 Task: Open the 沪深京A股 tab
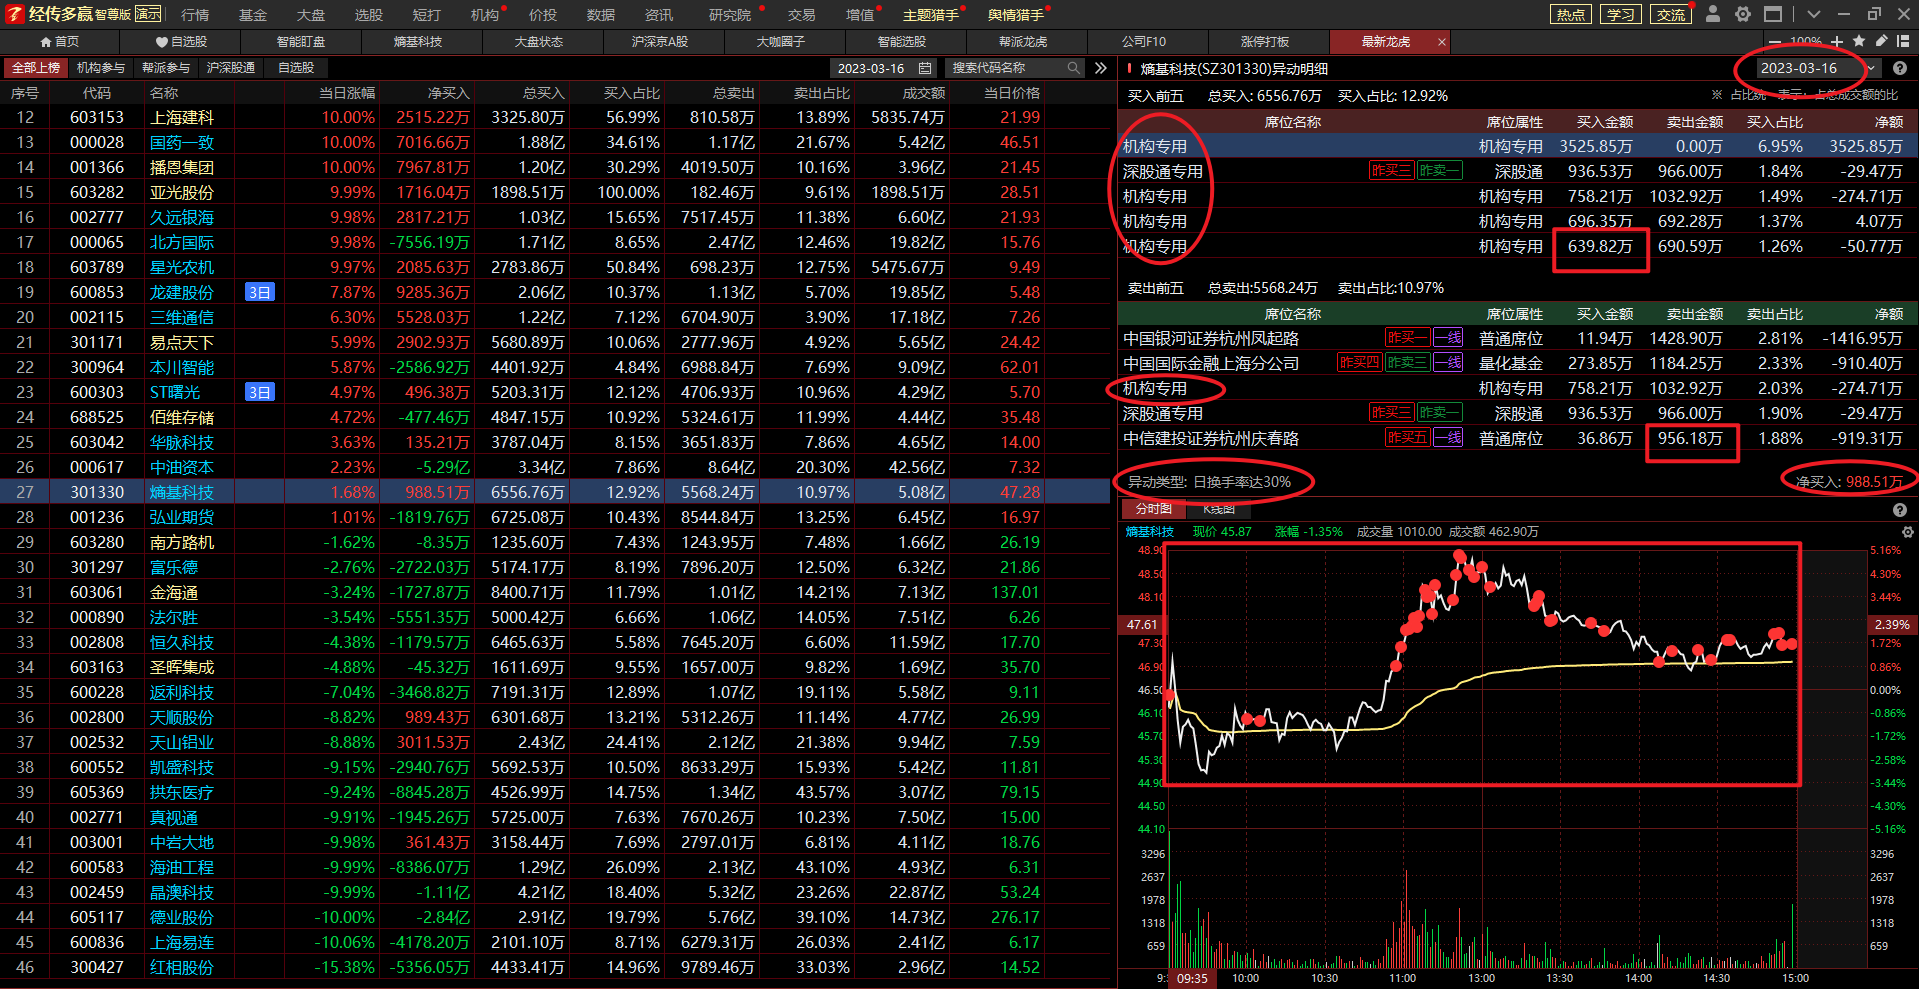click(660, 42)
